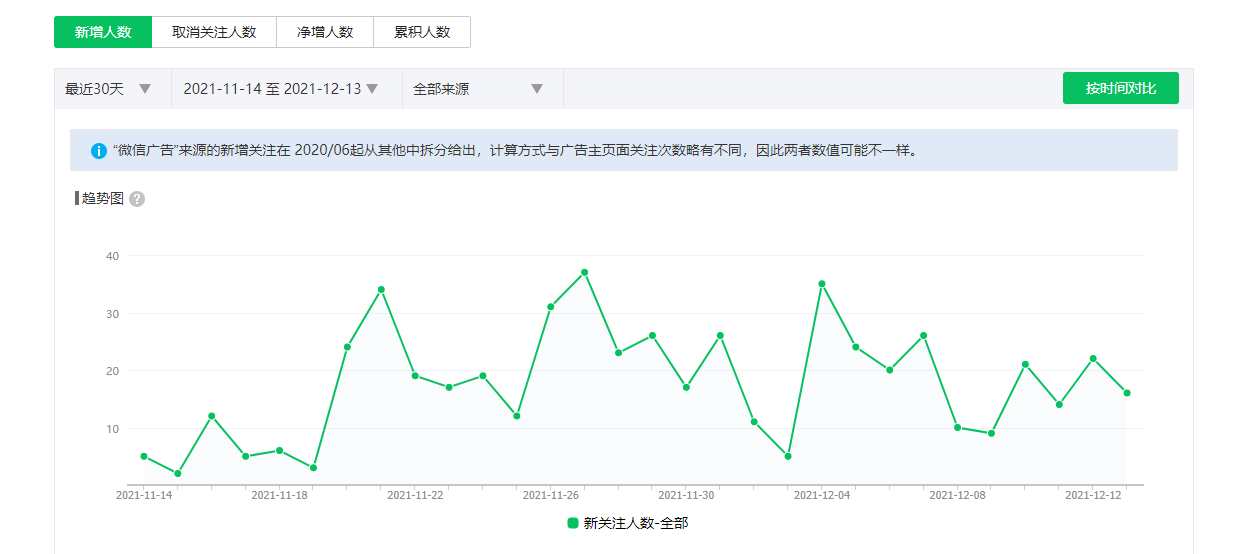Click the 2021-11-22 label on the x-axis

(415, 495)
